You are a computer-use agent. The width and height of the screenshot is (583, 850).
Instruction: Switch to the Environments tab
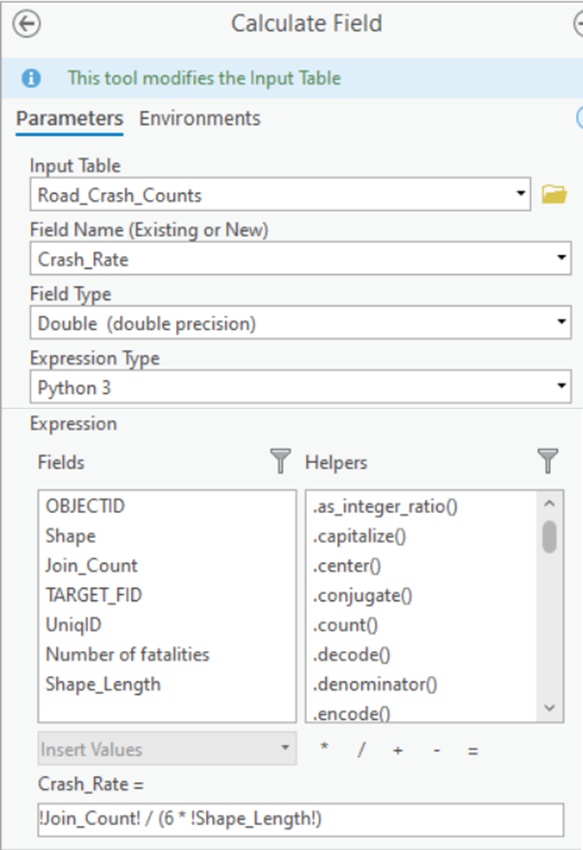(x=200, y=118)
